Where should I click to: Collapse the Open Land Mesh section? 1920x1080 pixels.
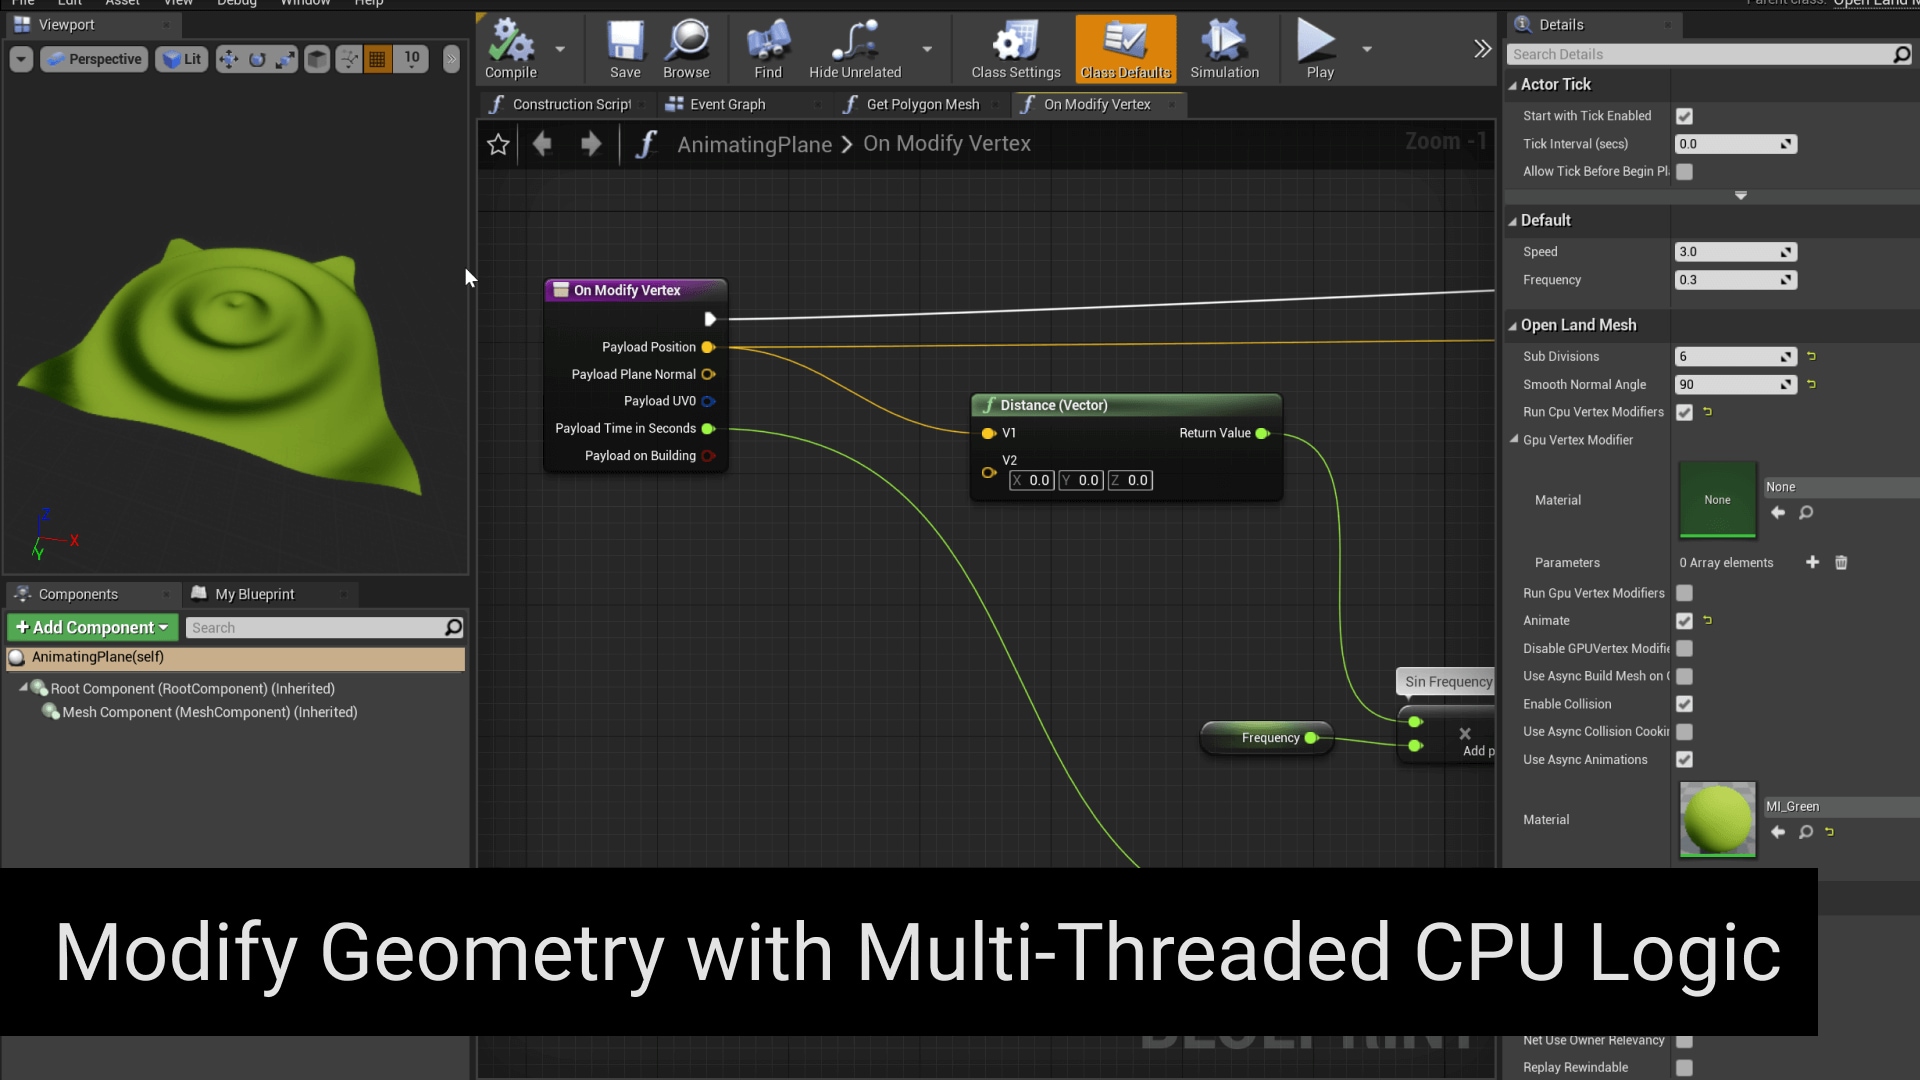(x=1513, y=326)
